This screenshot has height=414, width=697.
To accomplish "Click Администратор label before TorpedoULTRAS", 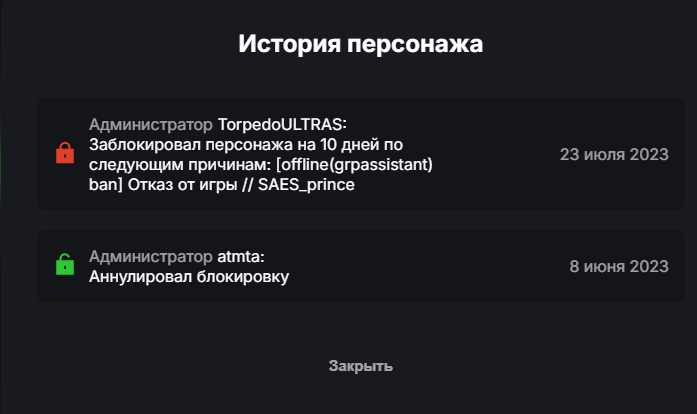I will pyautogui.click(x=151, y=125).
